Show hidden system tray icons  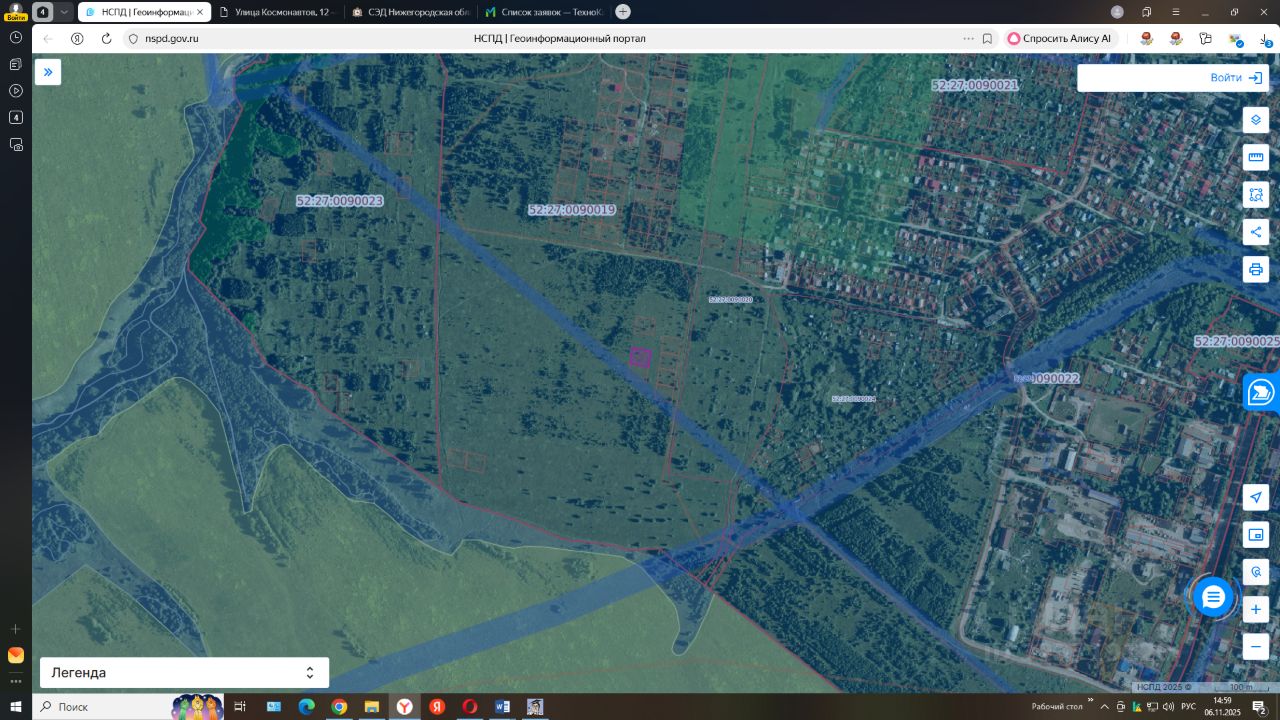click(1104, 707)
